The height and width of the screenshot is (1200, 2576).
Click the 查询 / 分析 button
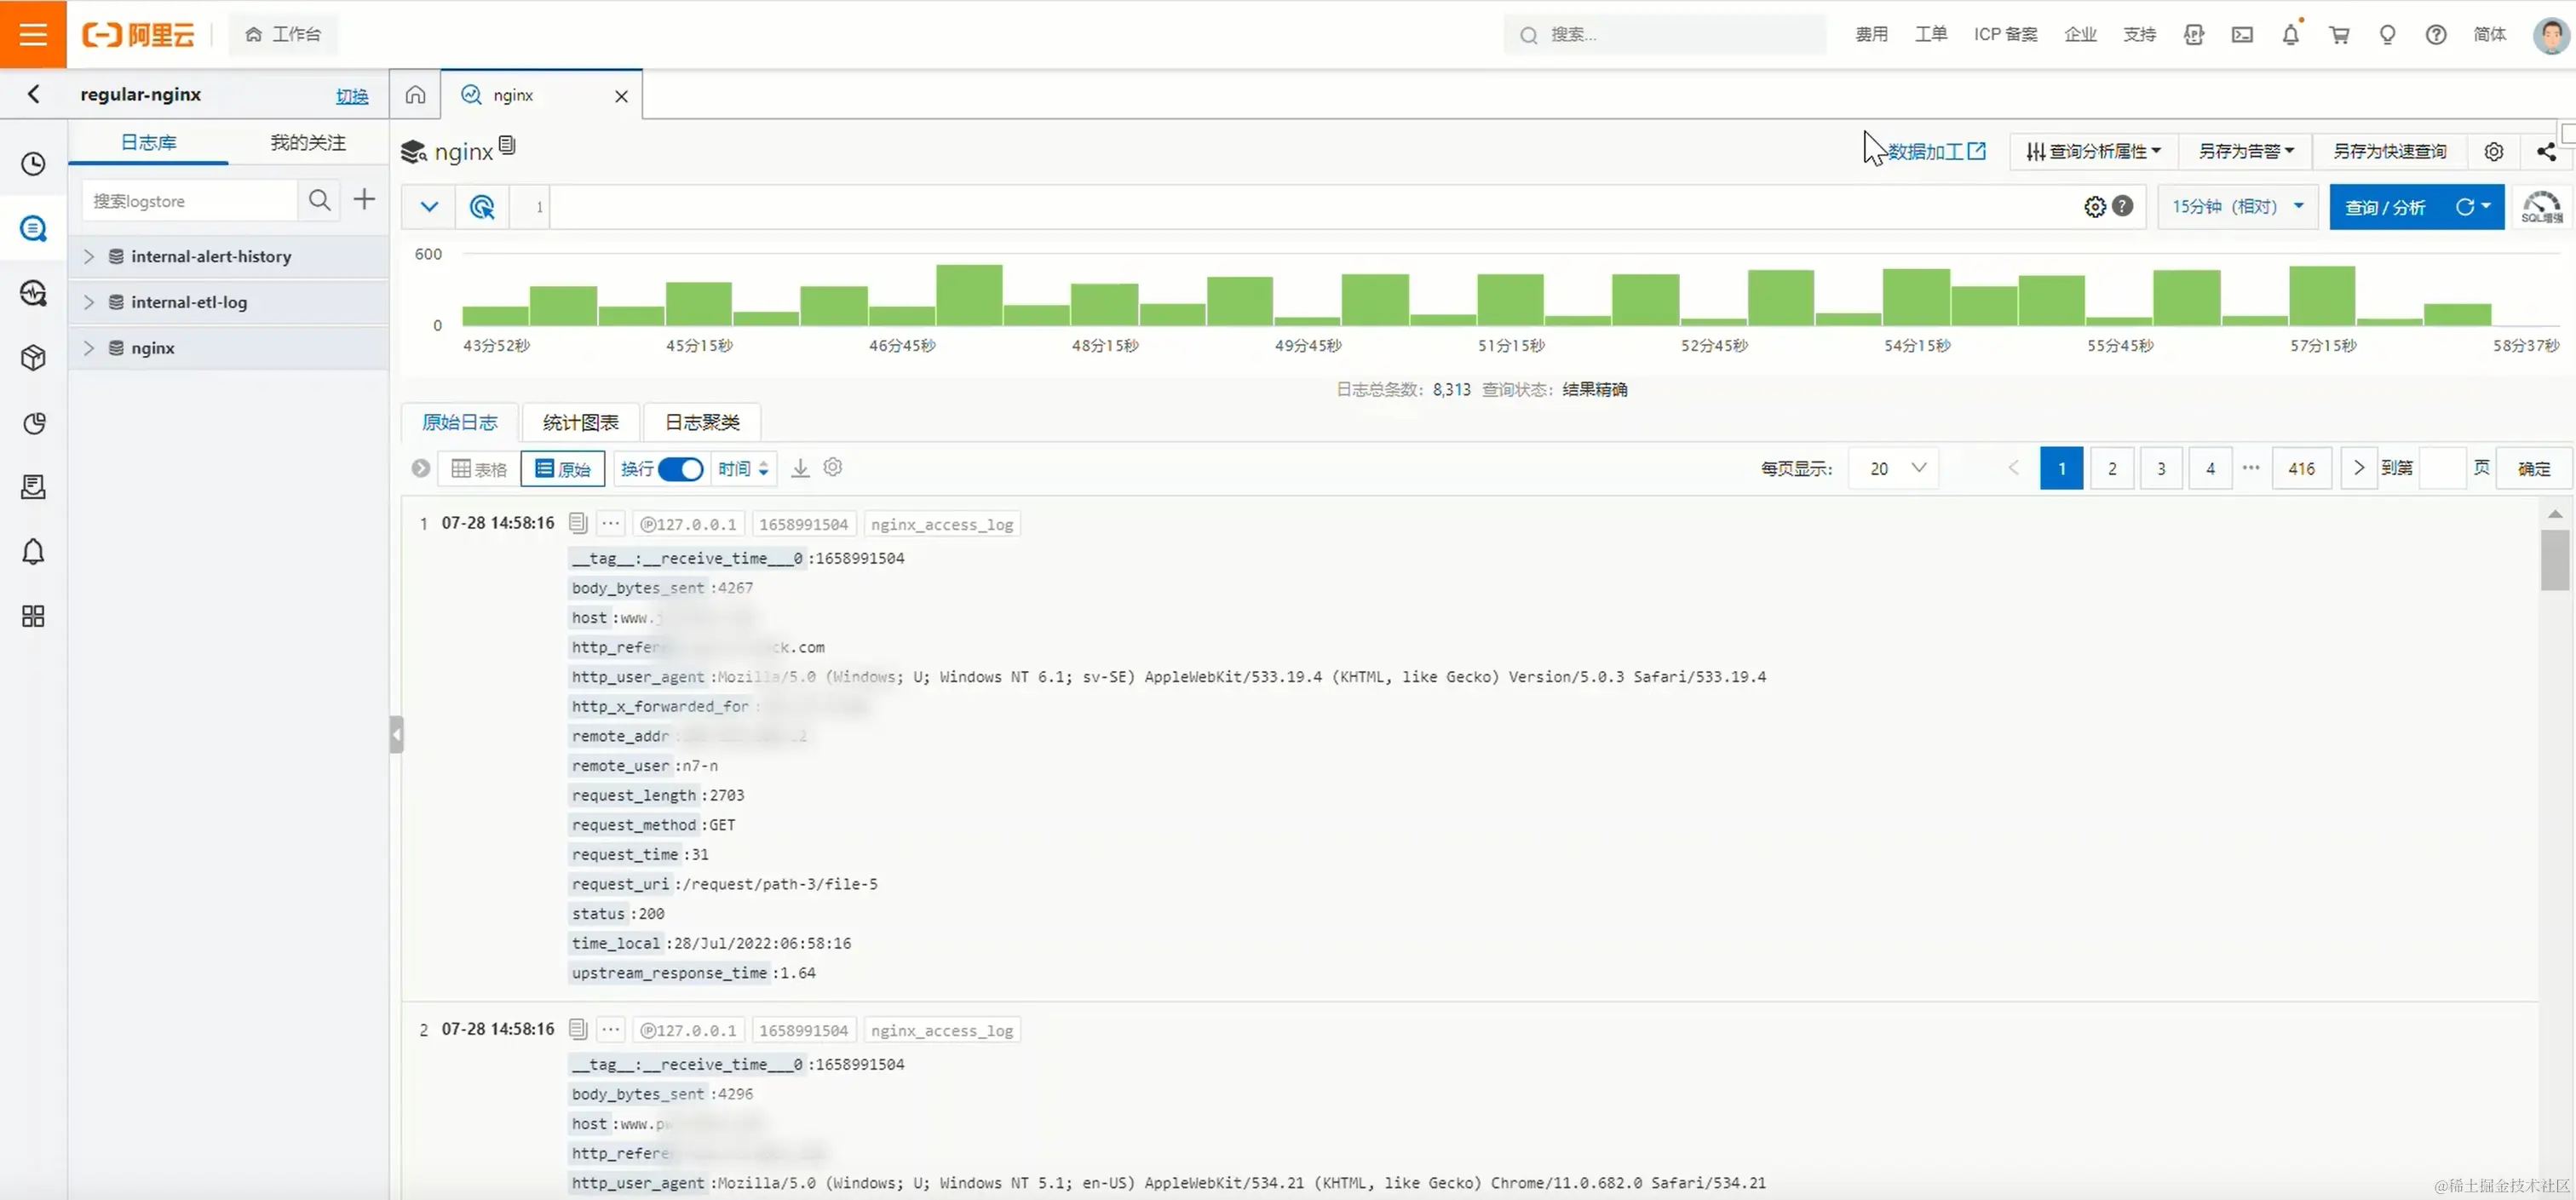pyautogui.click(x=2385, y=207)
